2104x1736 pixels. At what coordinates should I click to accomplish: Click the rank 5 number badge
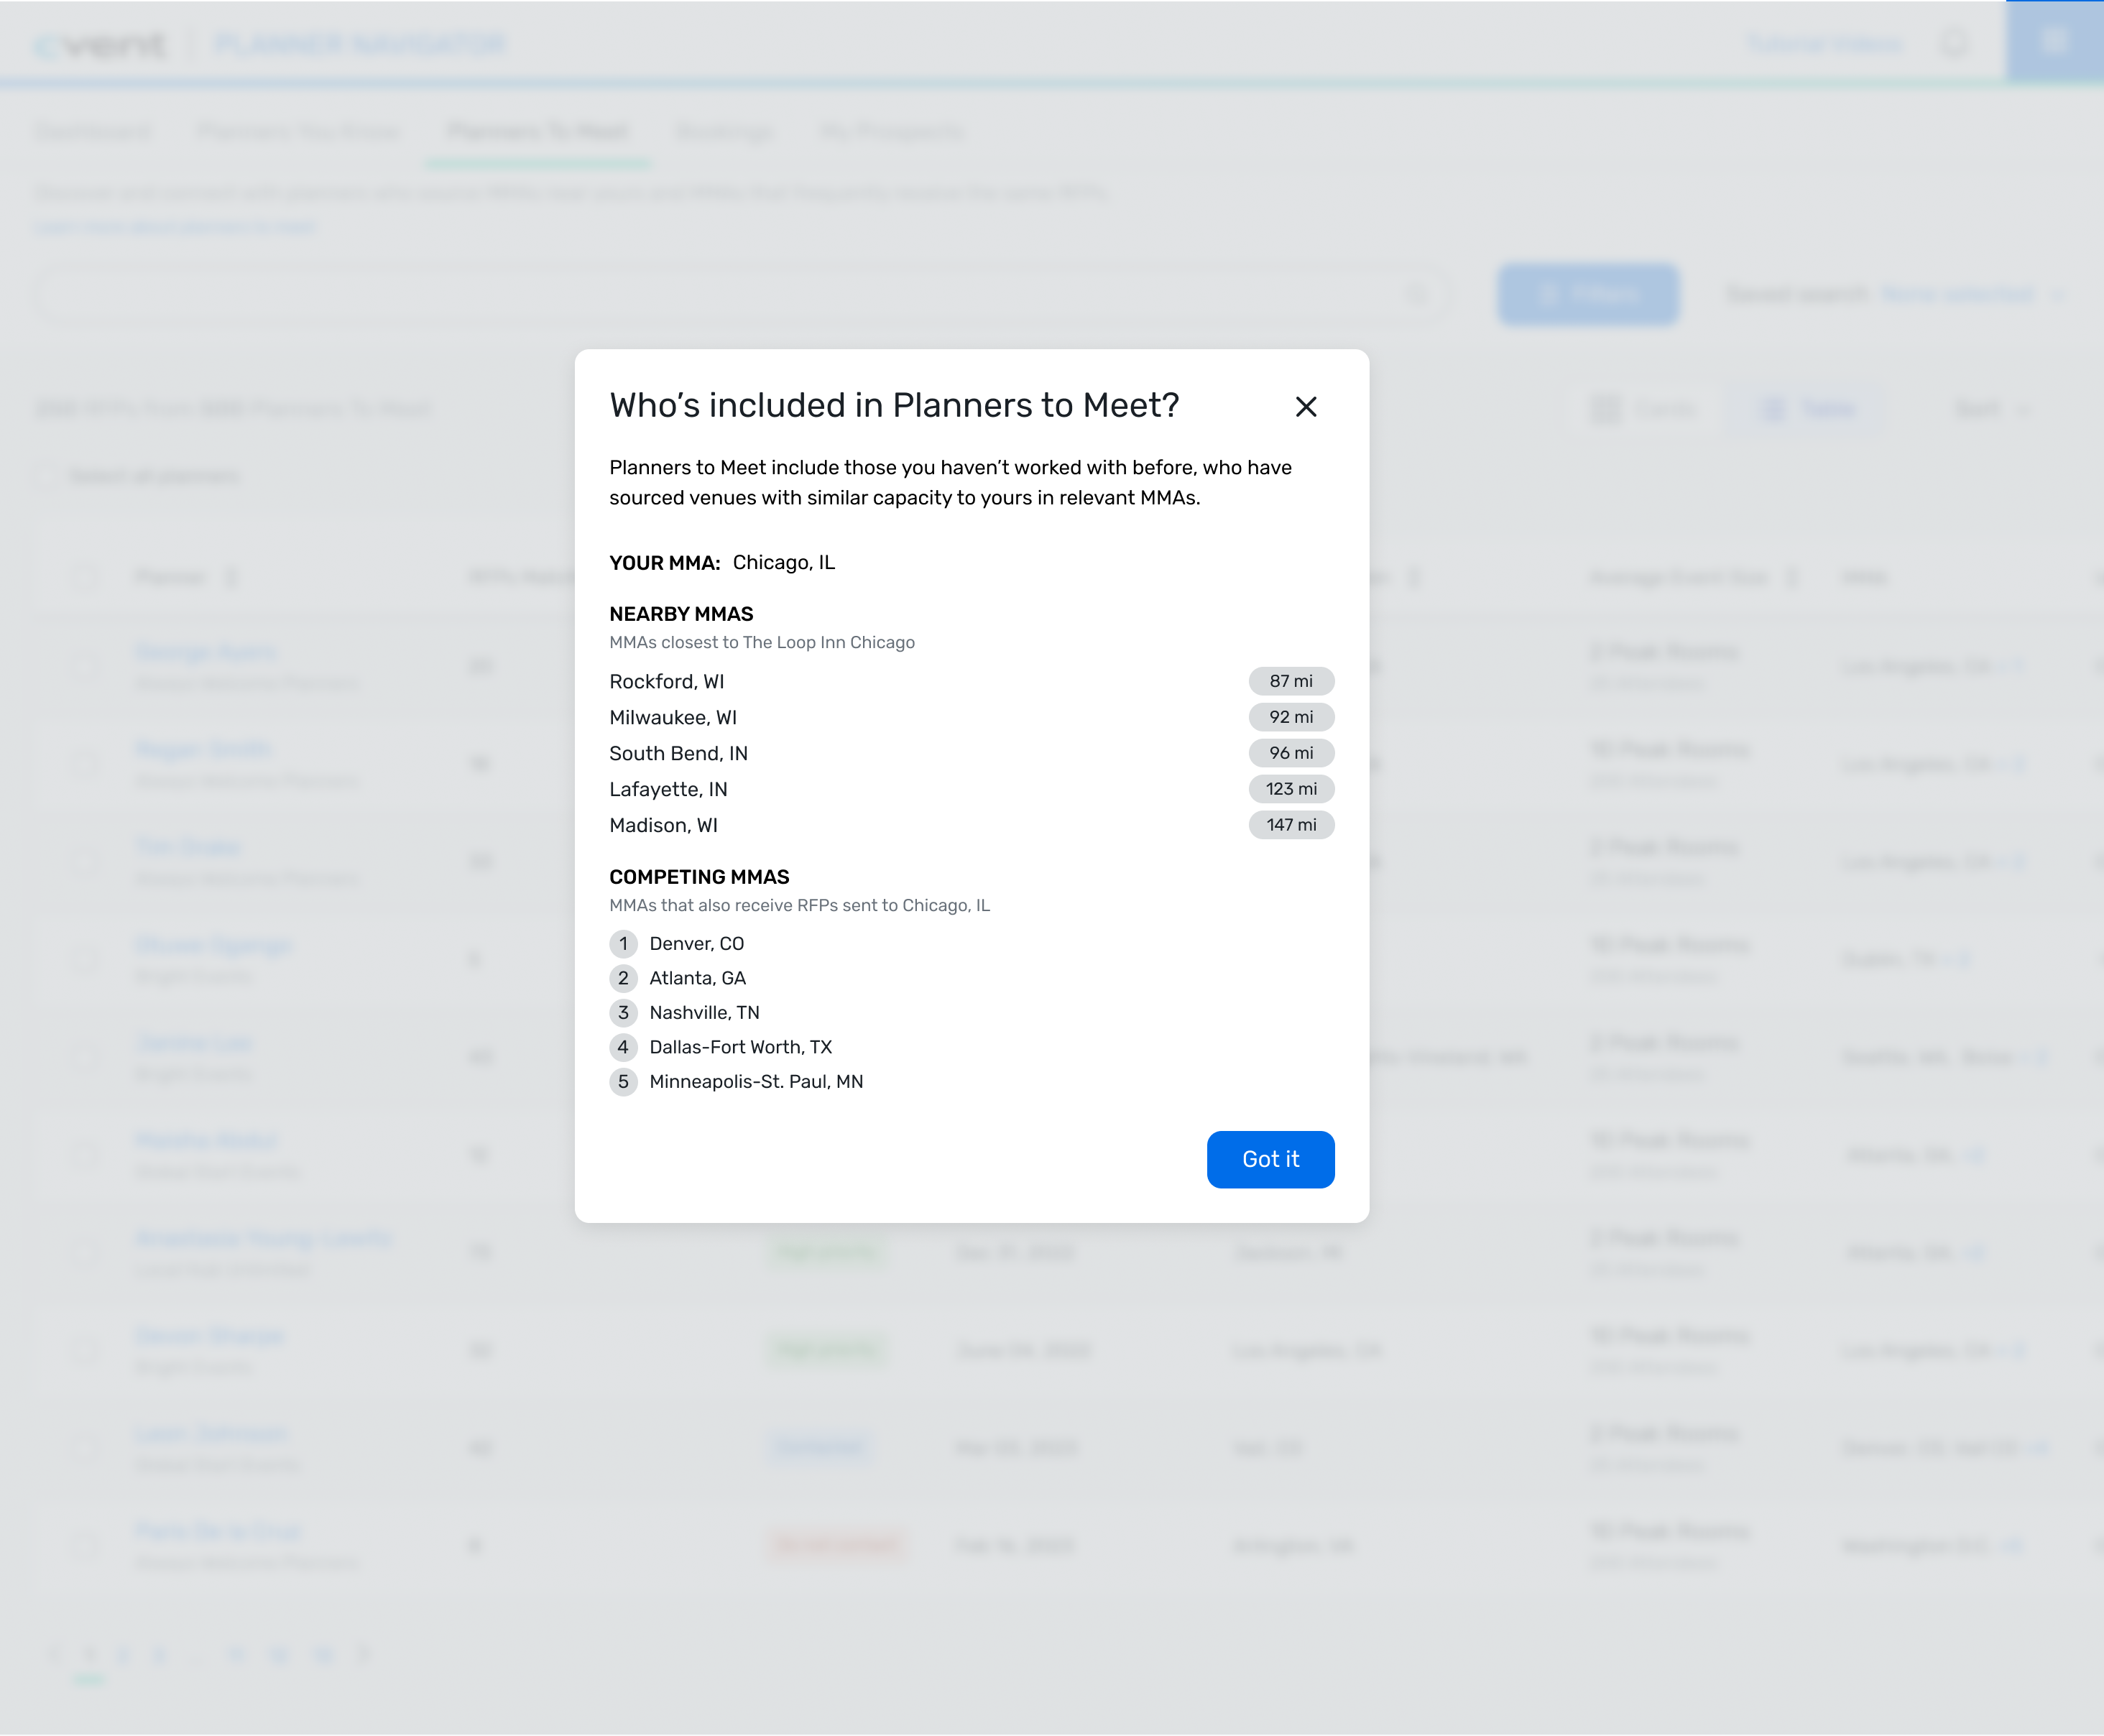[623, 1081]
